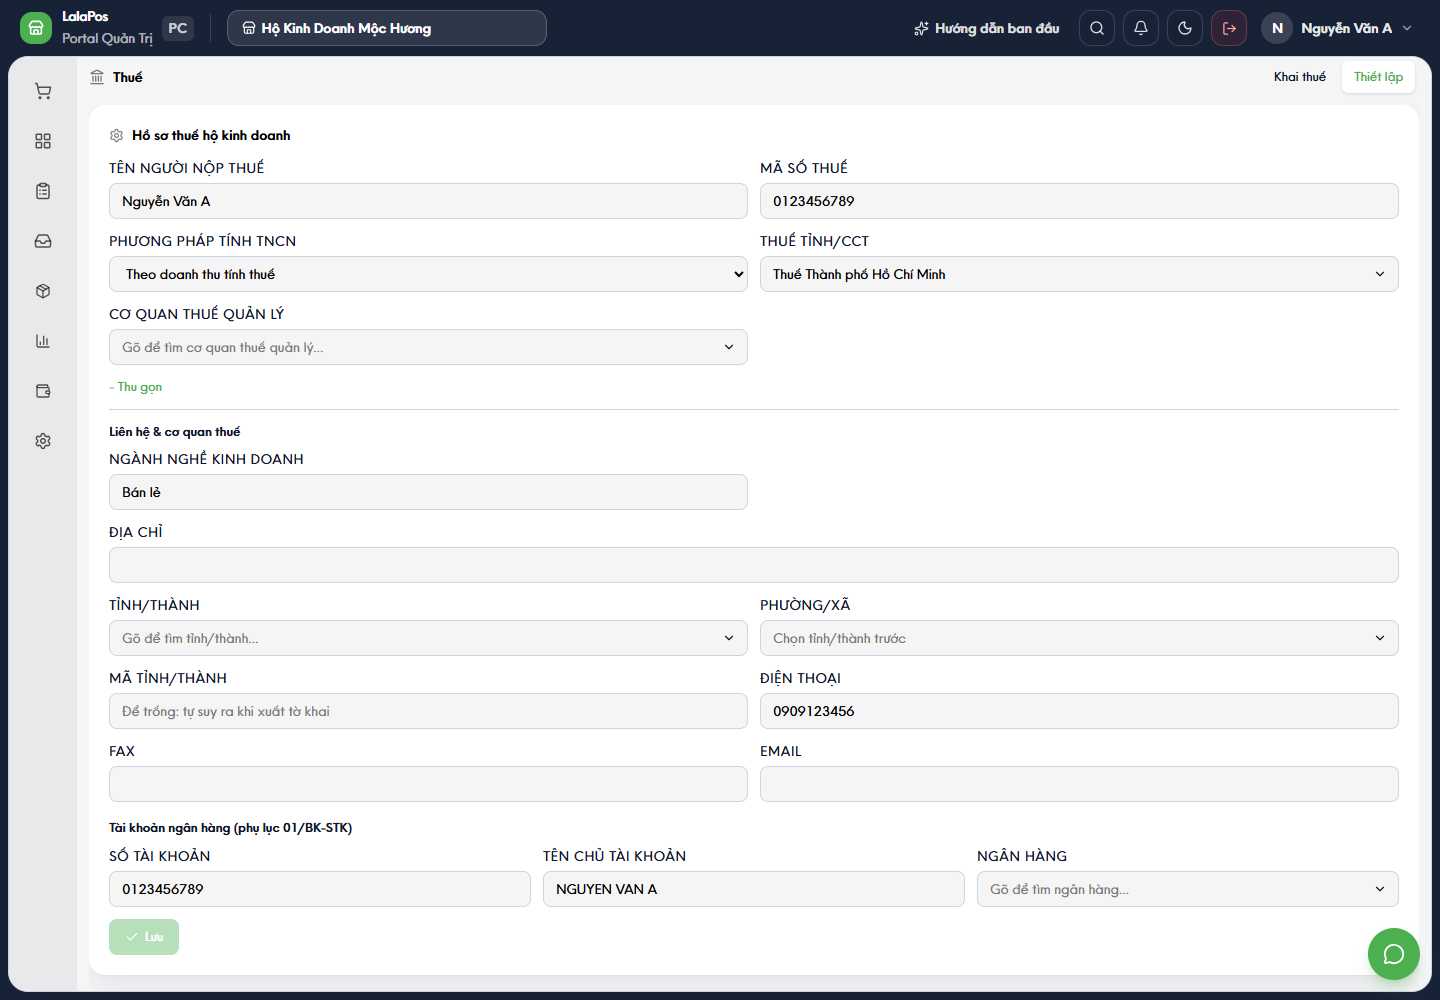Screen dimensions: 1440x1000
Task: Collapse section with Thu gọn link
Action: [x=136, y=387]
